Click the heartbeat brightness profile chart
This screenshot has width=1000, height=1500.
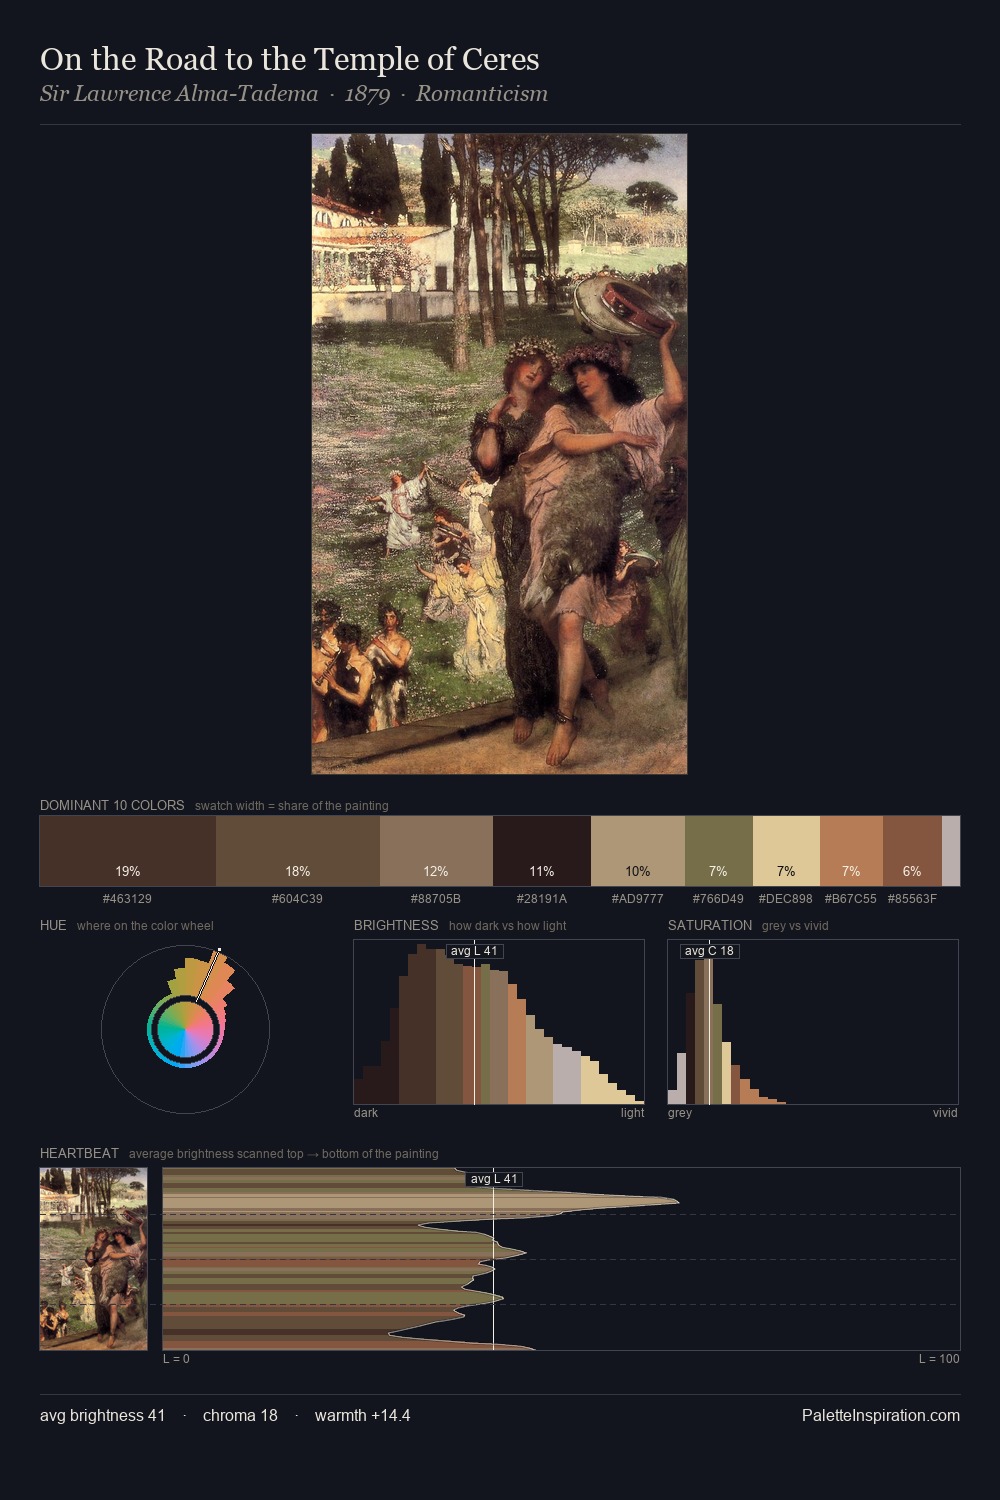pos(561,1259)
